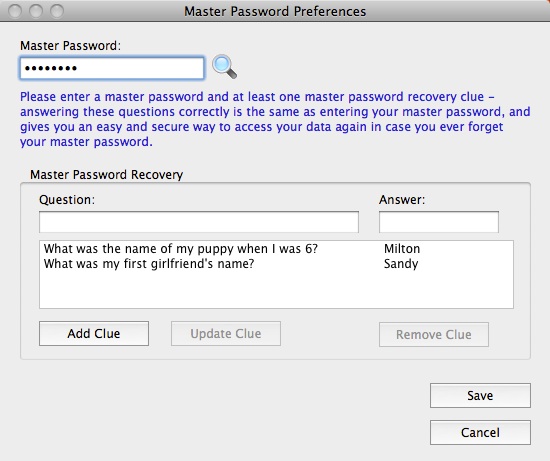The image size is (550, 461).
Task: Click the Master Password Recovery group label
Action: [x=107, y=174]
